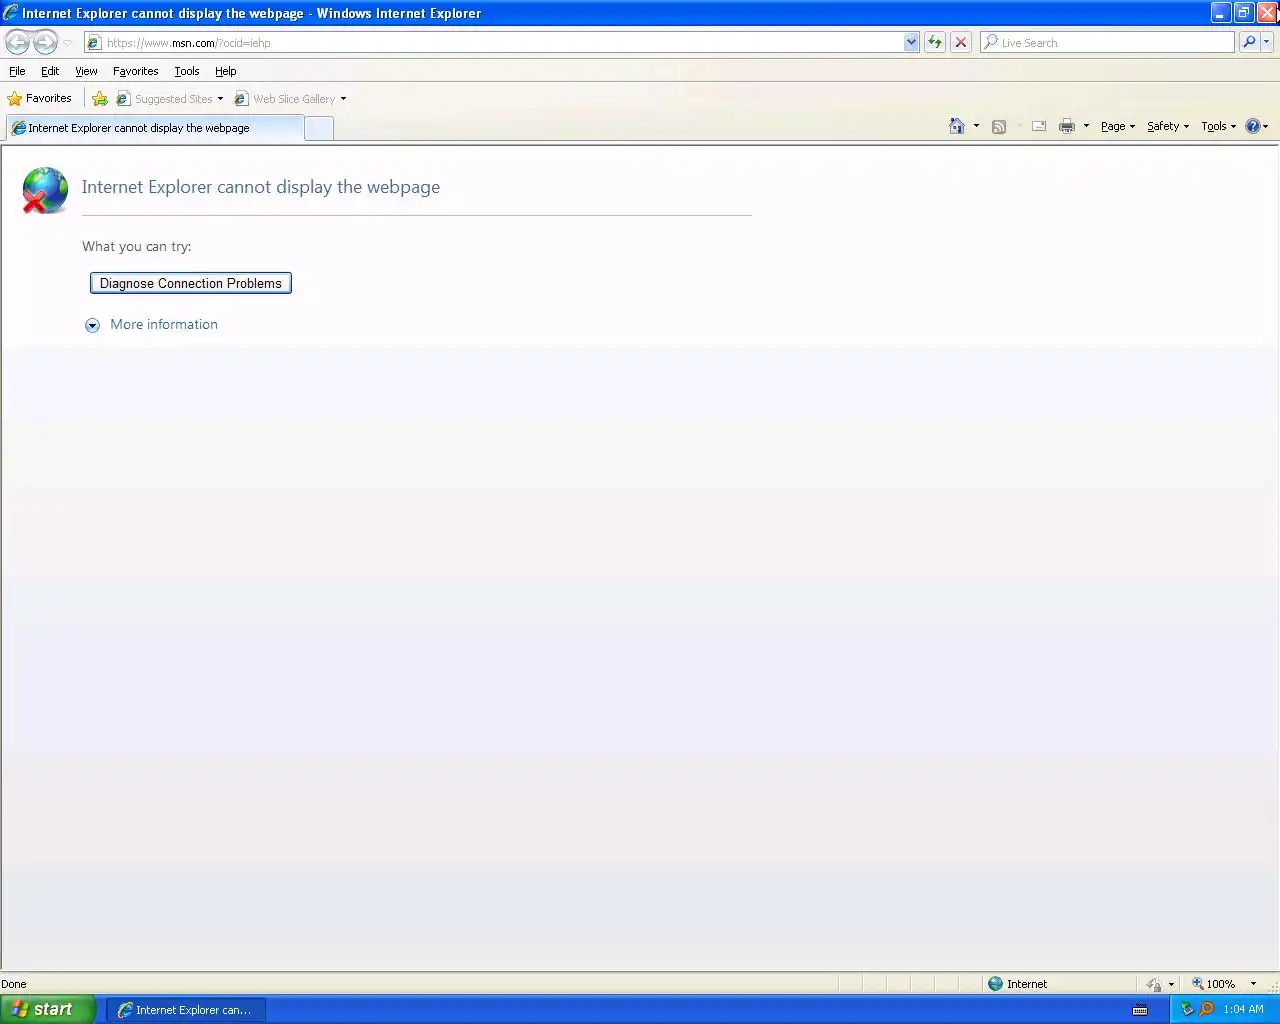The width and height of the screenshot is (1280, 1024).
Task: Close the Internet Explorer window
Action: coord(1267,13)
